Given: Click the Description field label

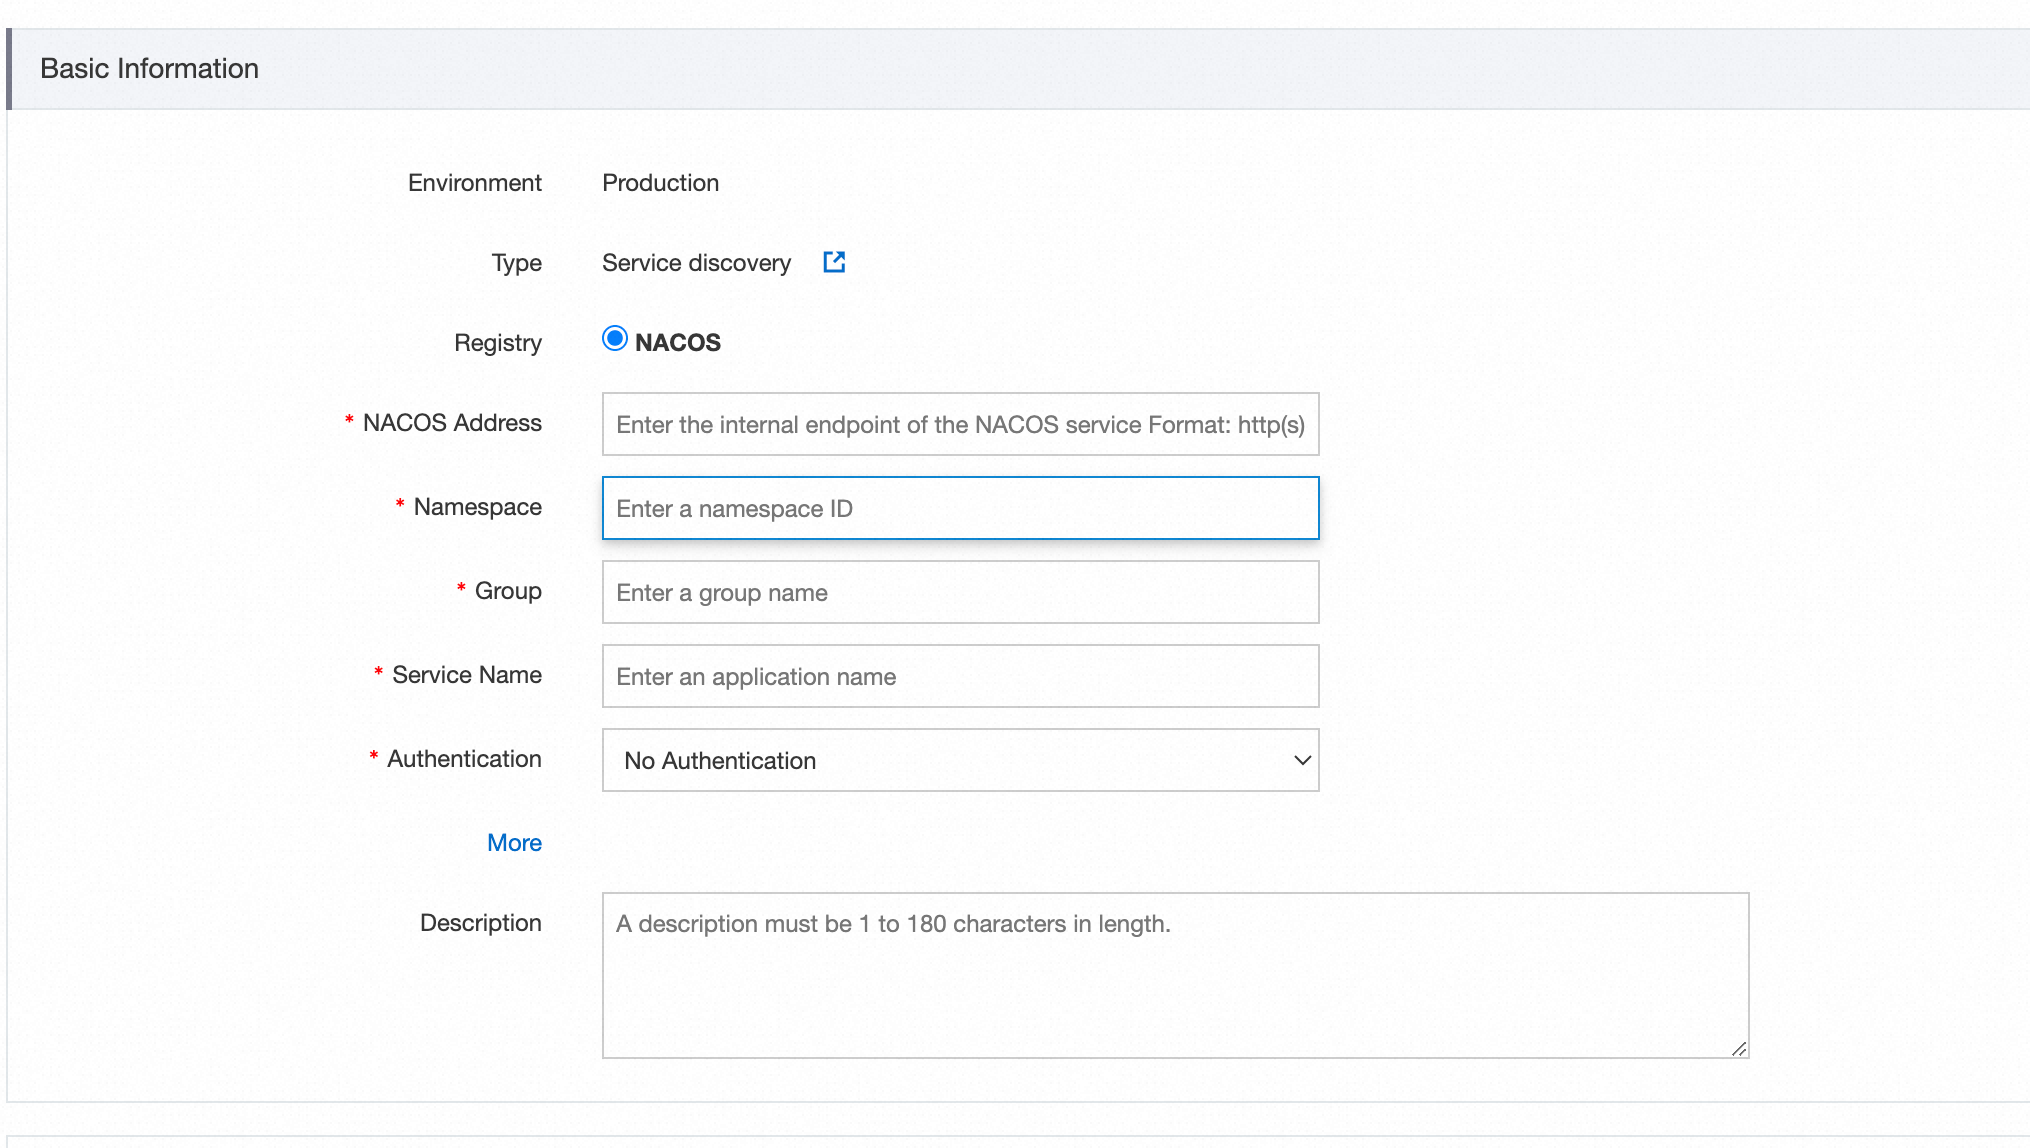Looking at the screenshot, I should pos(480,923).
